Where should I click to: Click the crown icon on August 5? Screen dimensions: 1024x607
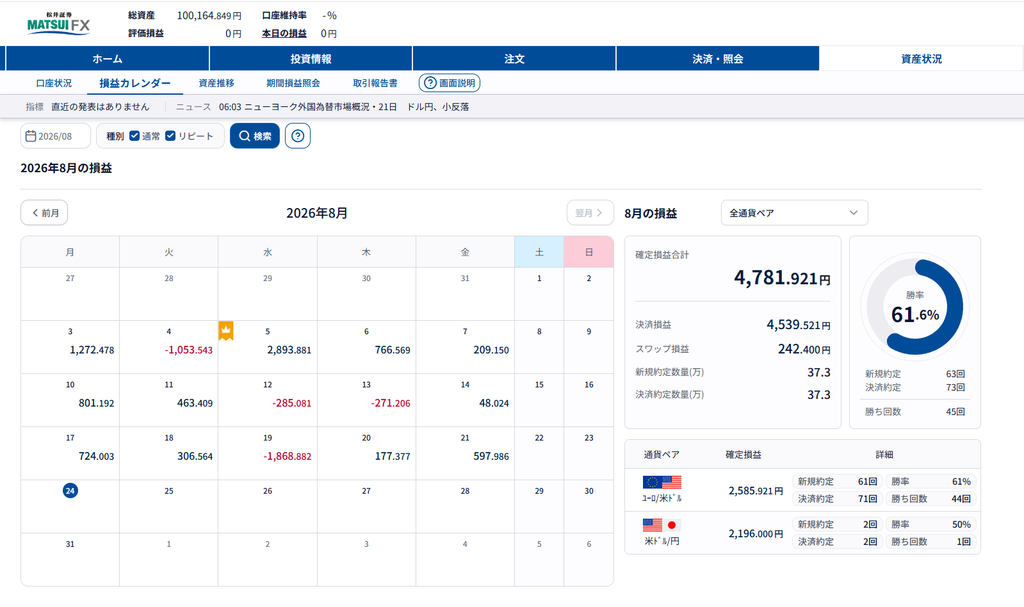click(226, 331)
